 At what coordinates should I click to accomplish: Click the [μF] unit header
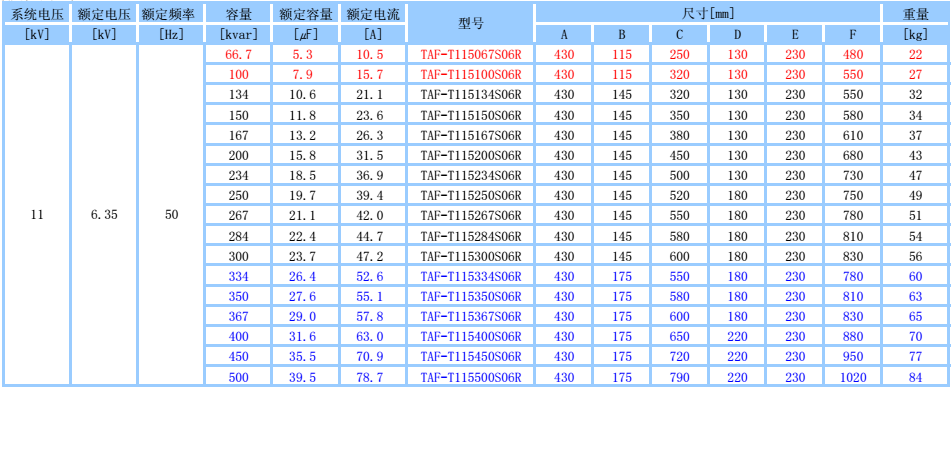pos(305,35)
